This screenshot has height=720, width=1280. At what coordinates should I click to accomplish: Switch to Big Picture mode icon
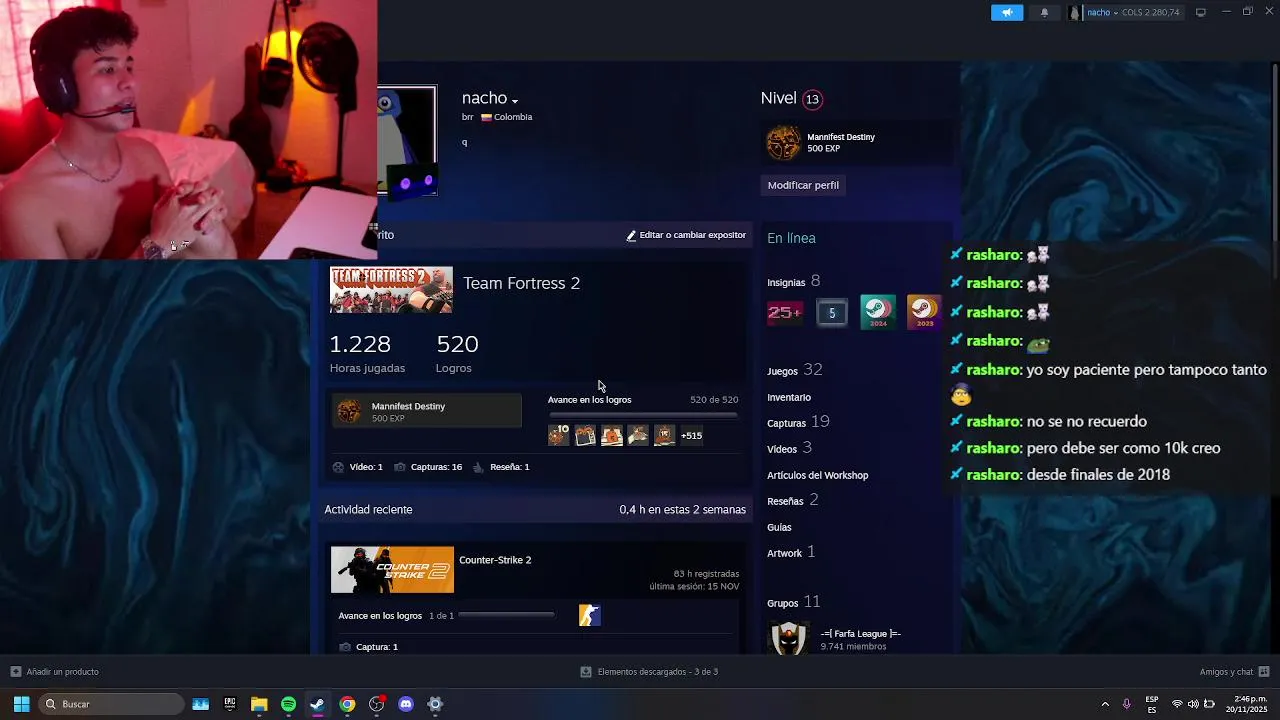point(1201,12)
